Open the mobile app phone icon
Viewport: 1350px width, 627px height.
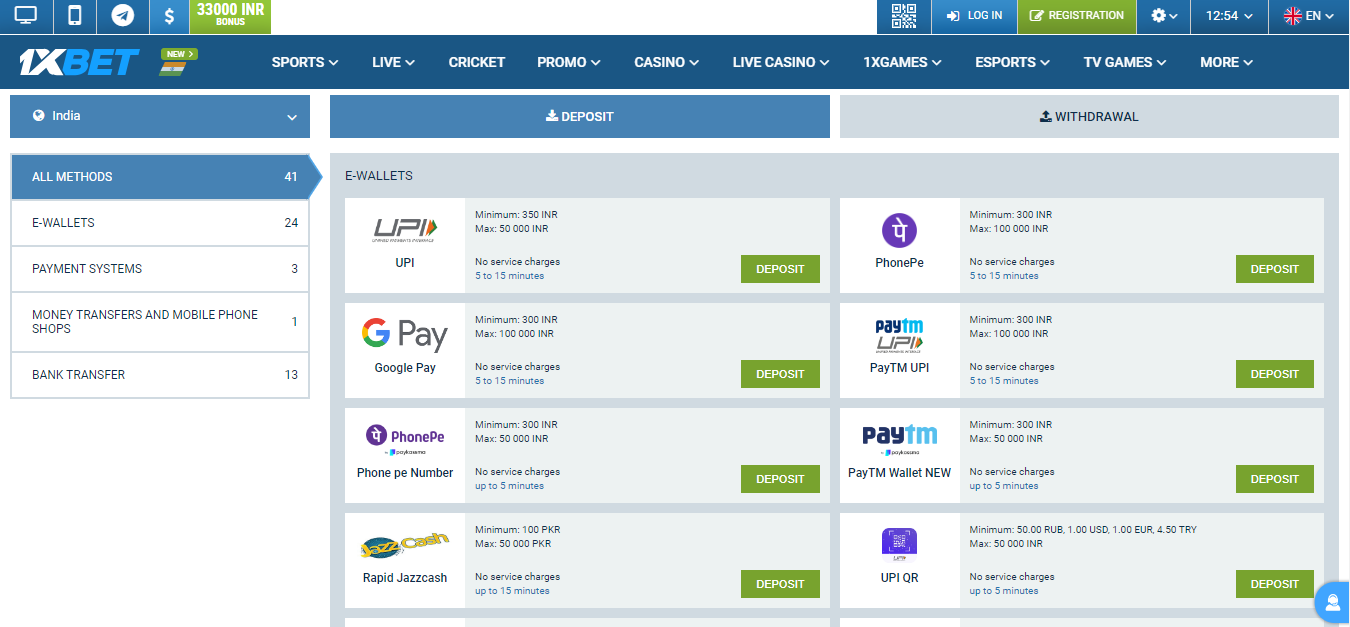(74, 16)
